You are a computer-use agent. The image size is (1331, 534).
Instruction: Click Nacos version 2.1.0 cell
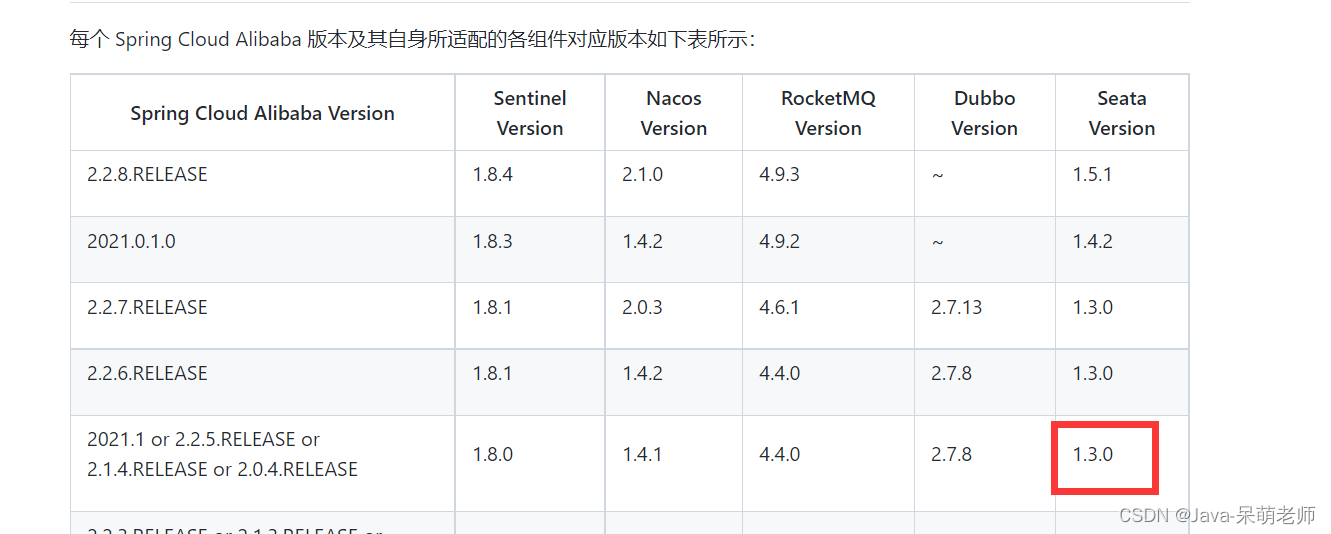[642, 175]
